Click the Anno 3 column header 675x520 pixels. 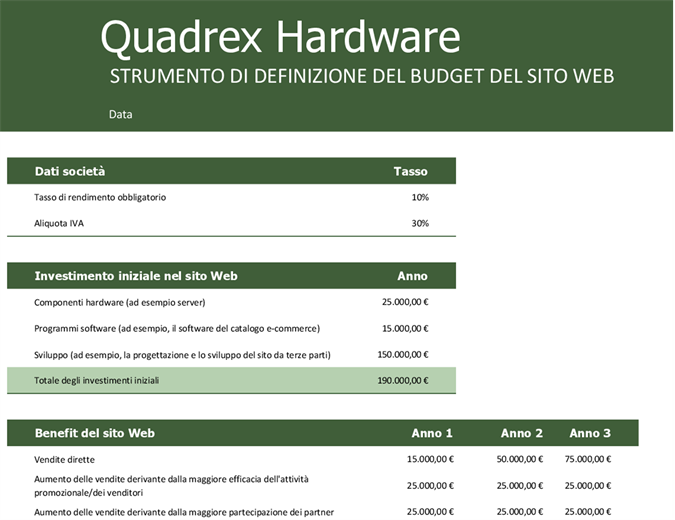point(590,433)
